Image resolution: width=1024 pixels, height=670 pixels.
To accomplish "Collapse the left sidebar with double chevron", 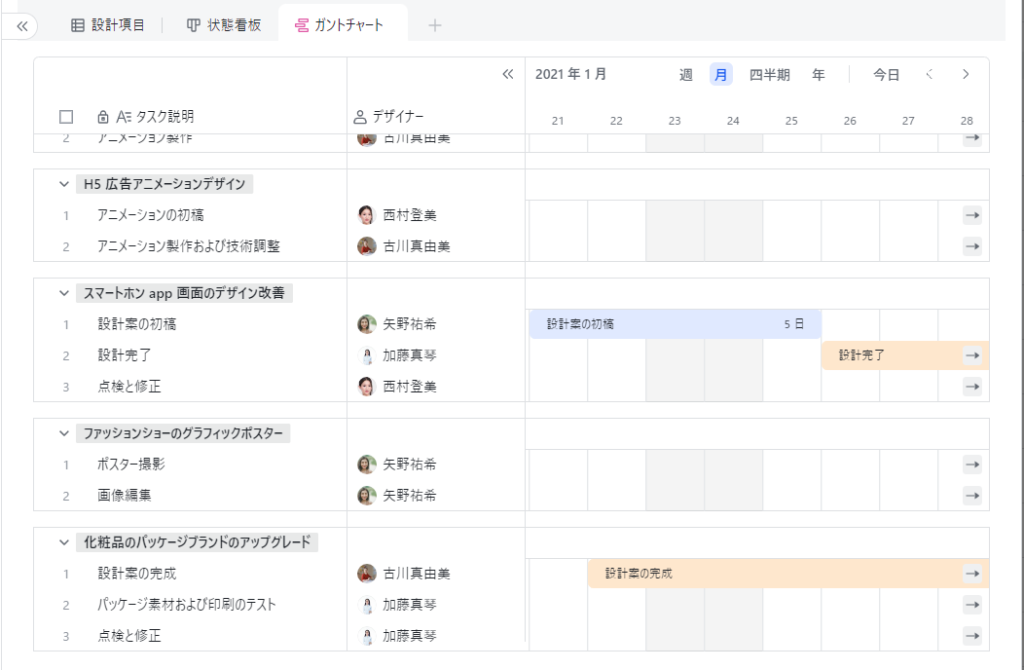I will click(22, 26).
